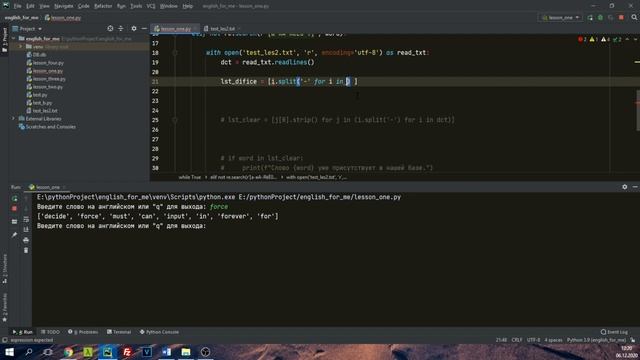Click the Search Everywhere magnifier icon
Viewport: 640px width, 360px height.
(x=634, y=18)
